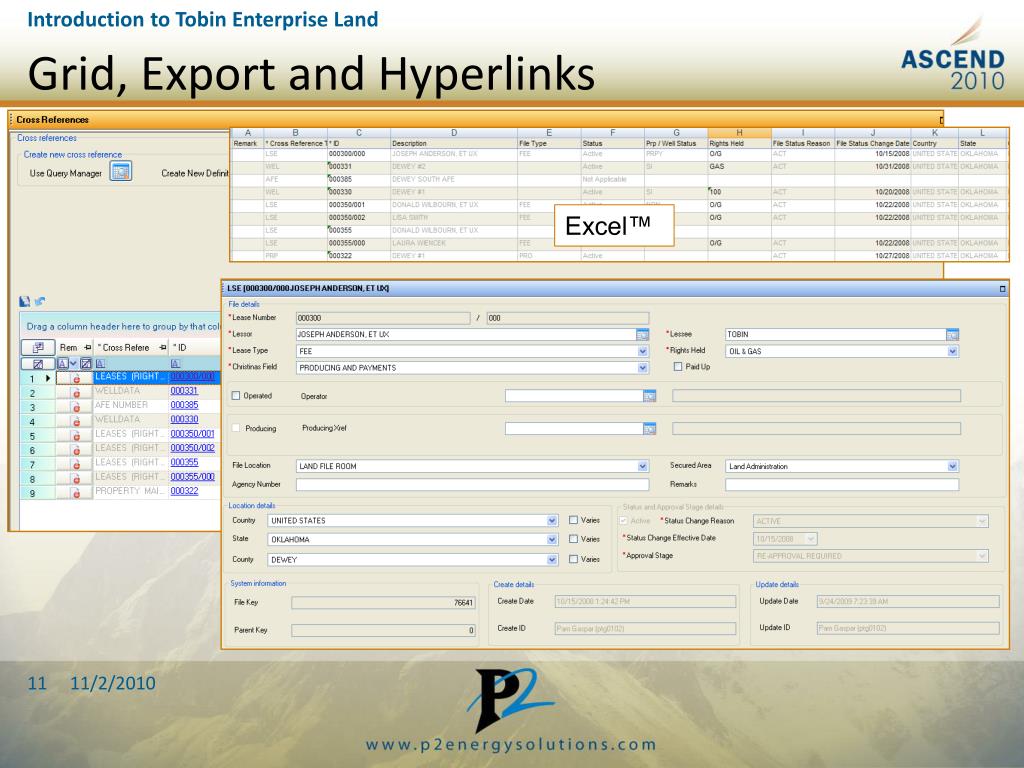Click Rem column filter operator icon
The width and height of the screenshot is (1024, 768).
63,364
